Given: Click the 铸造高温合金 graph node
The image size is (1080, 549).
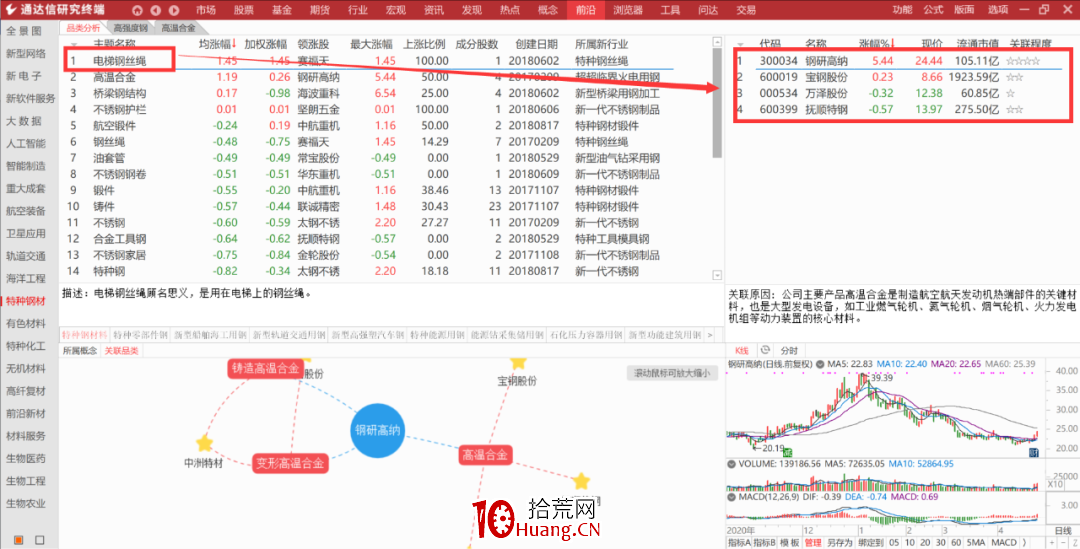Looking at the screenshot, I should (x=265, y=369).
